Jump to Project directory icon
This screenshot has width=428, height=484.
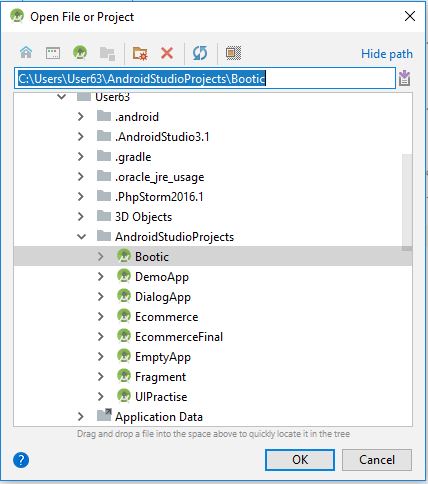(x=80, y=53)
